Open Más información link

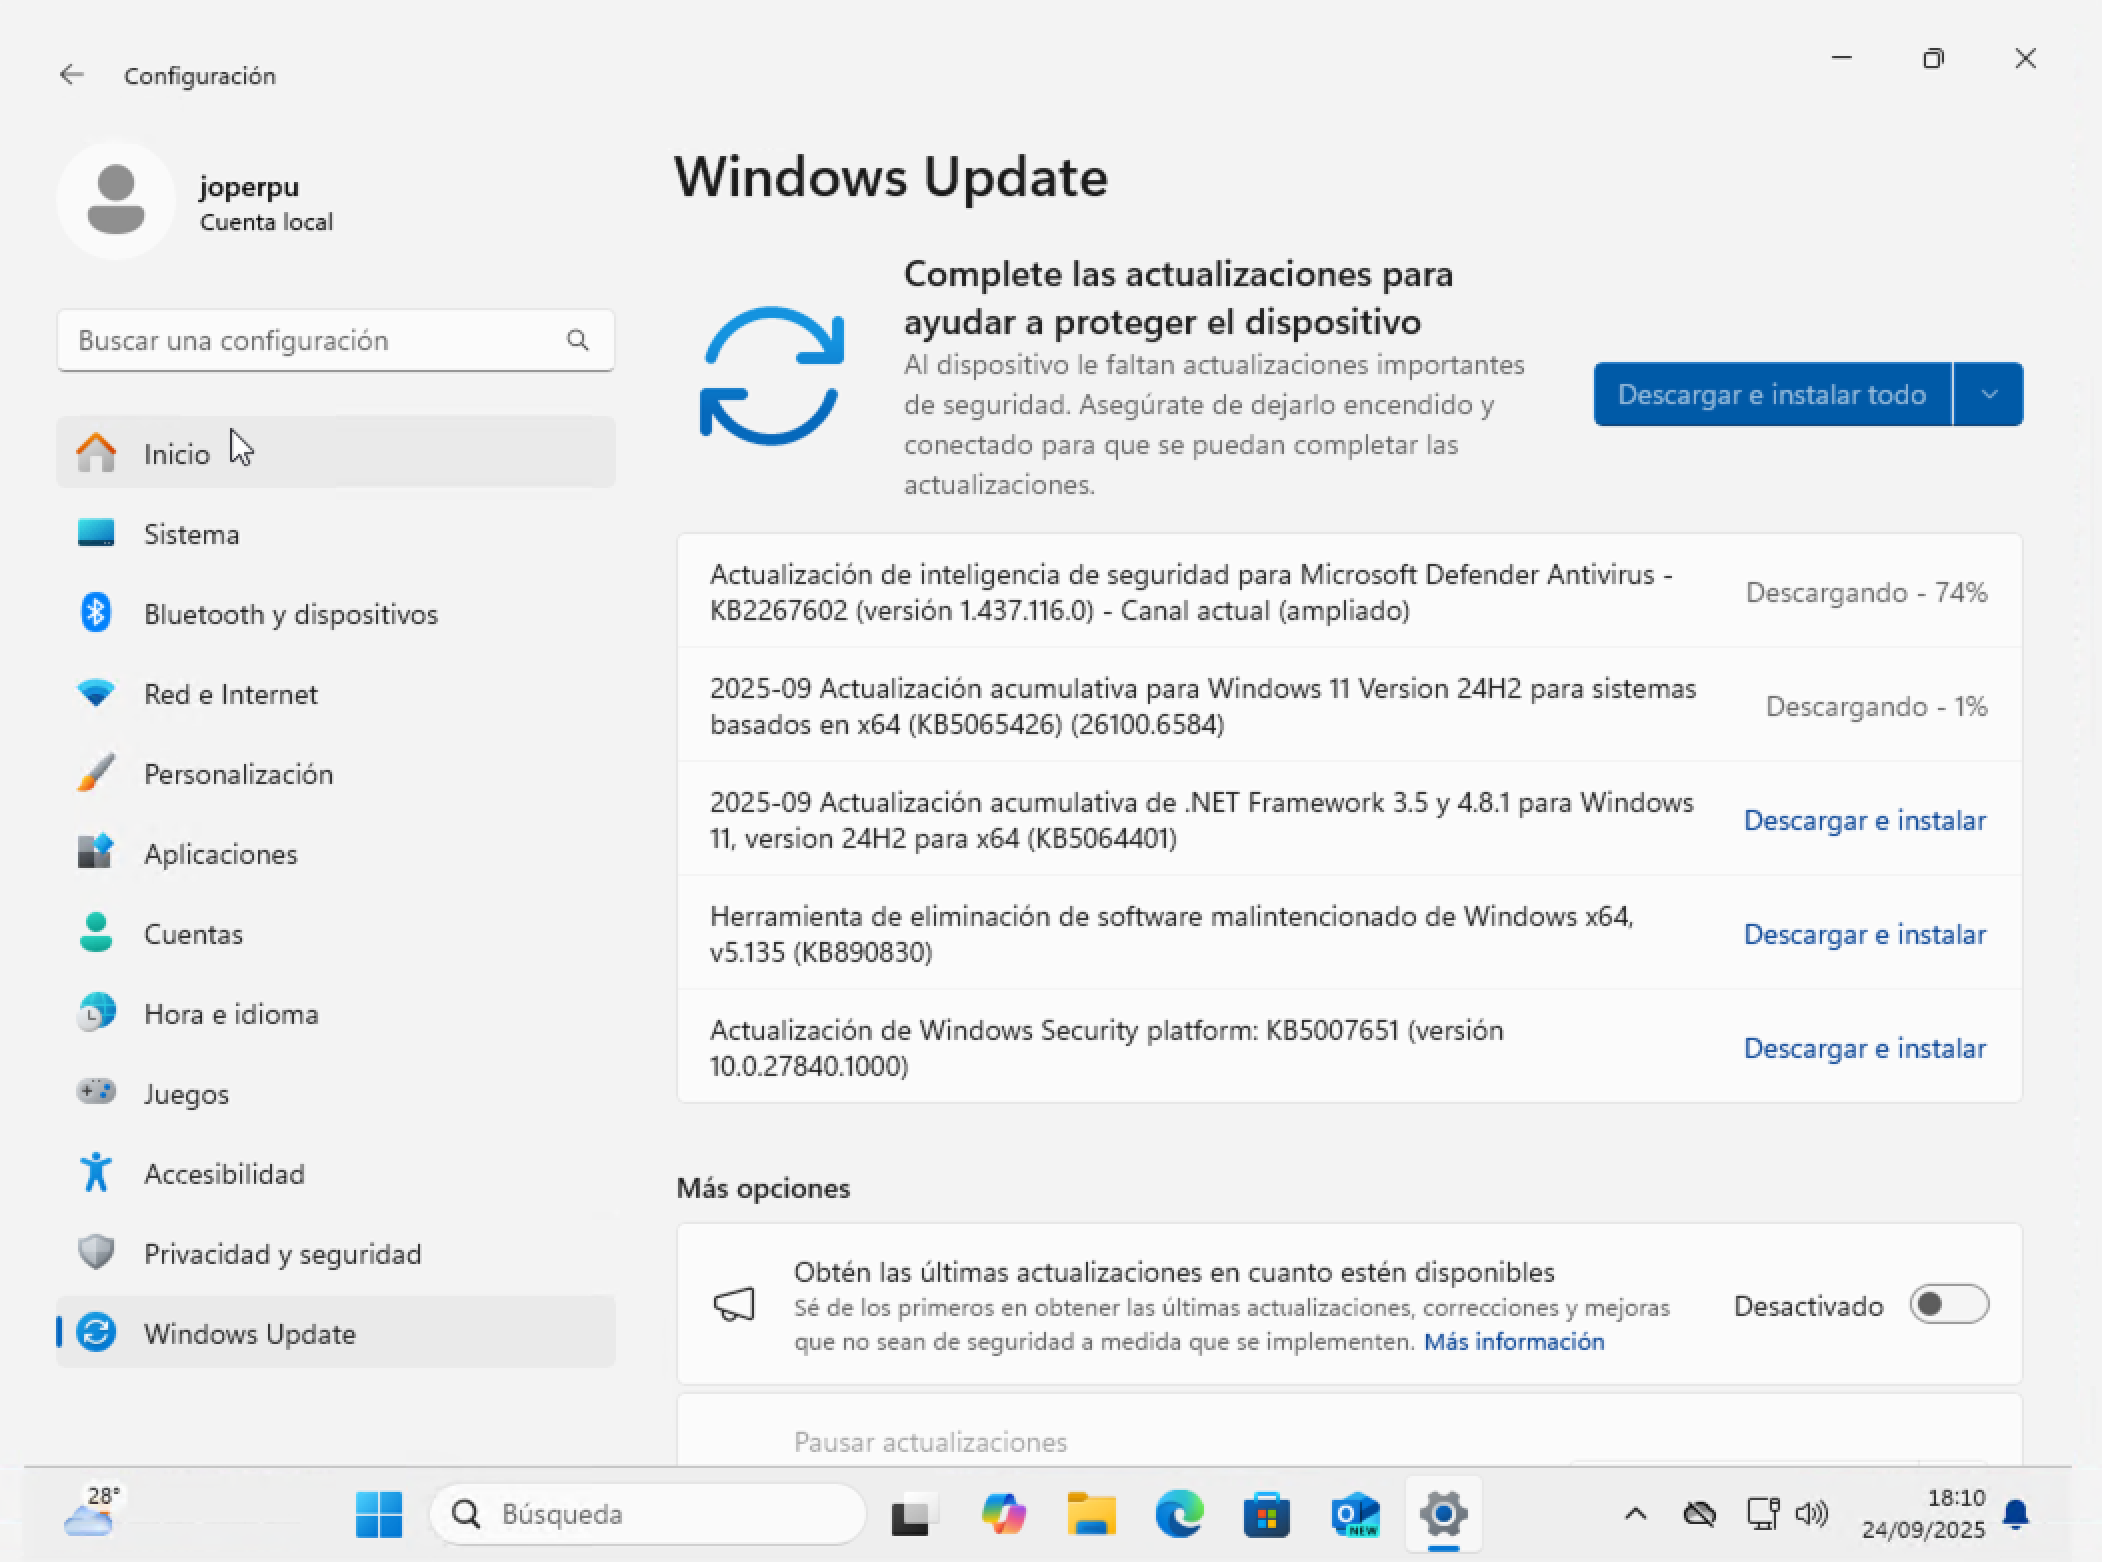coord(1514,1341)
